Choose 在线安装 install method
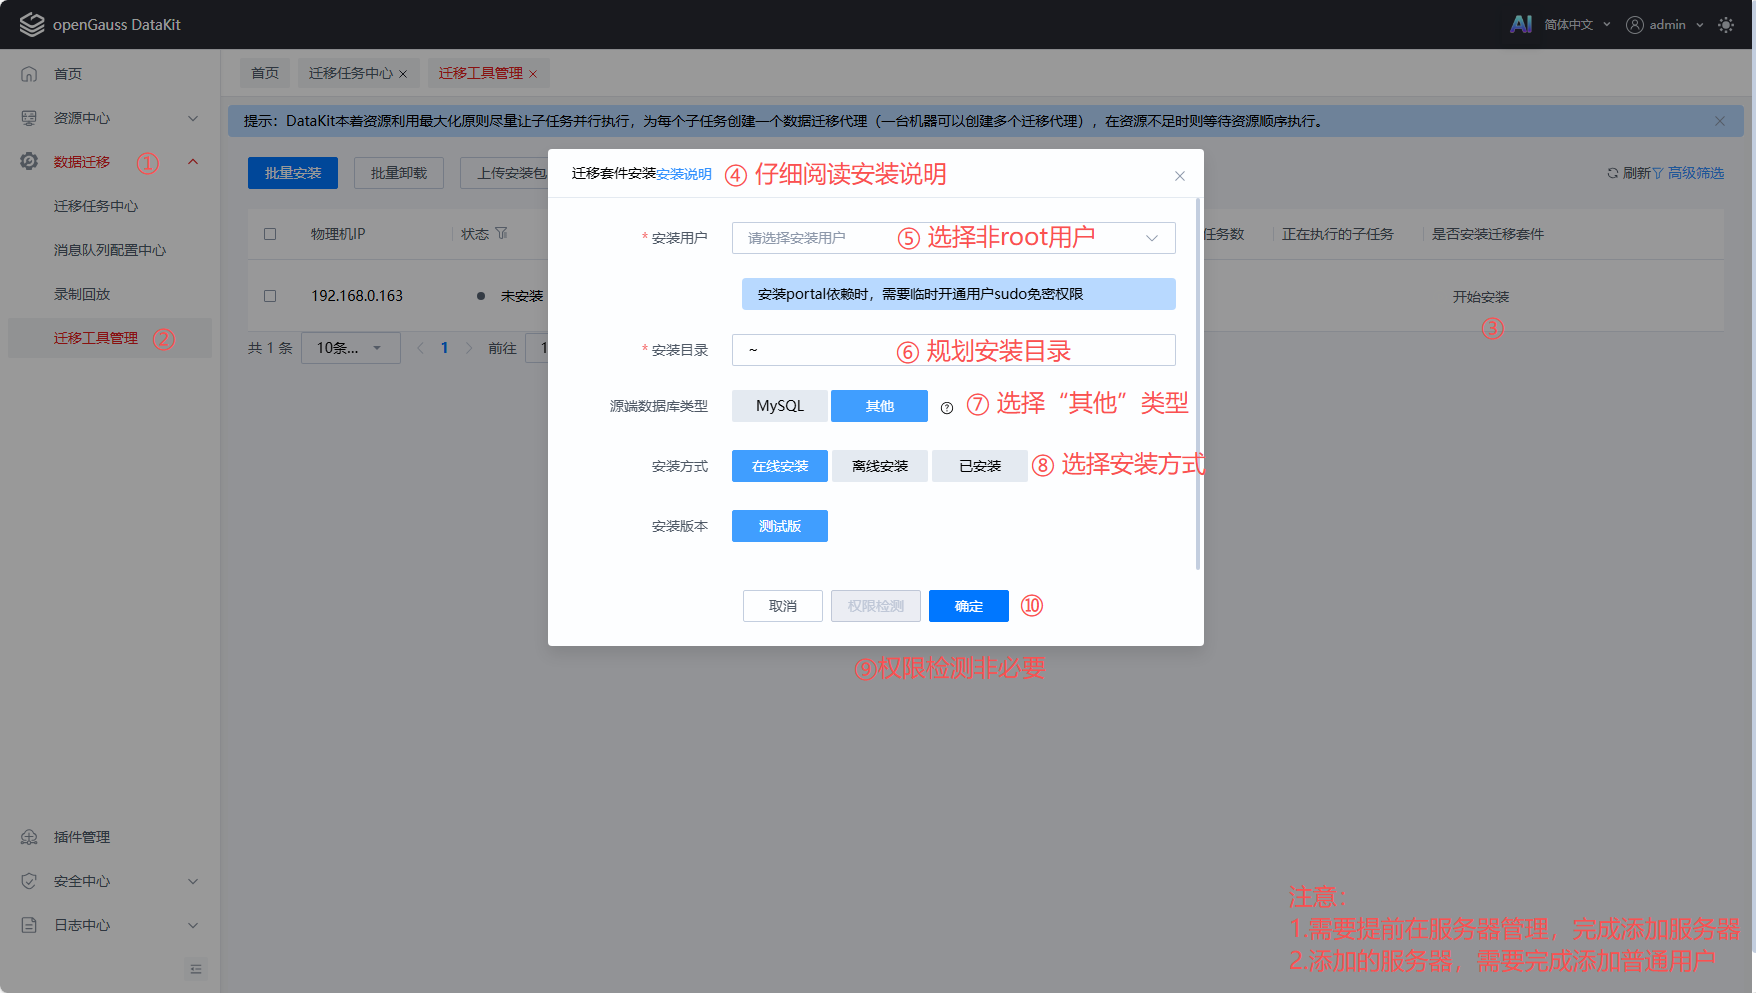The height and width of the screenshot is (993, 1756). click(x=780, y=466)
